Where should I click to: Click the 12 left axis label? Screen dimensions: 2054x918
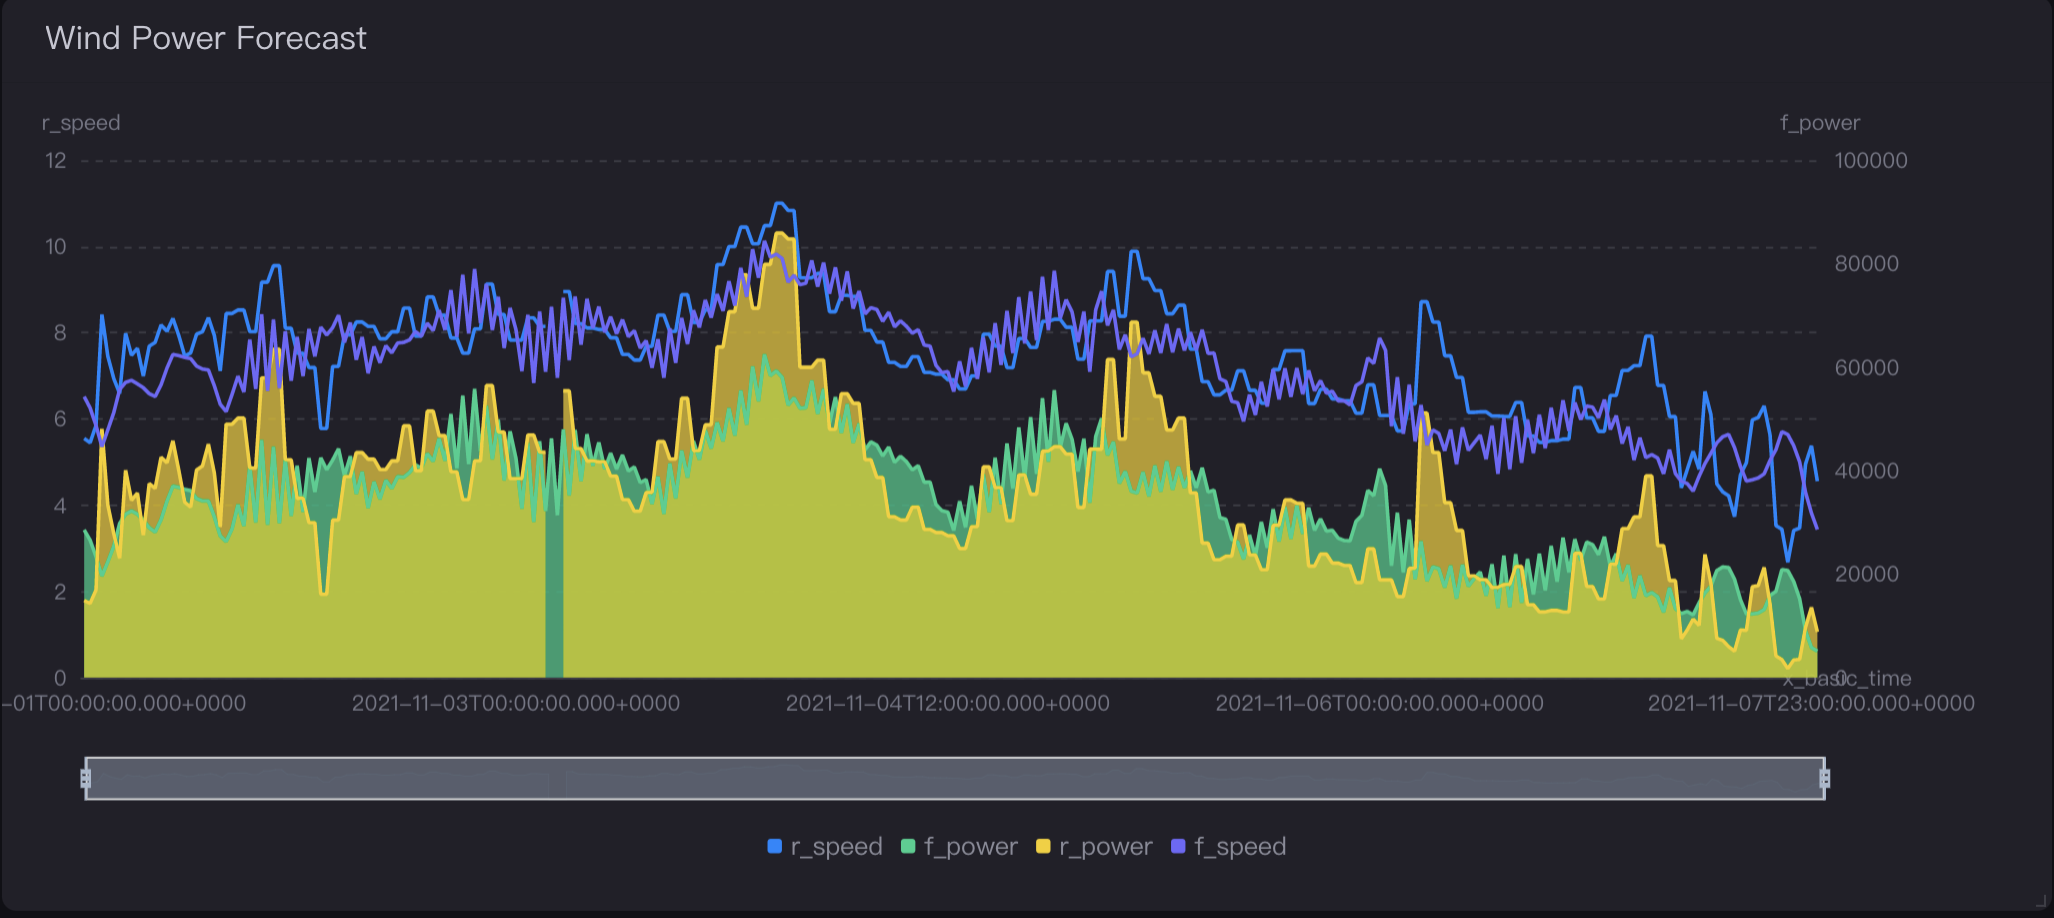click(x=56, y=161)
